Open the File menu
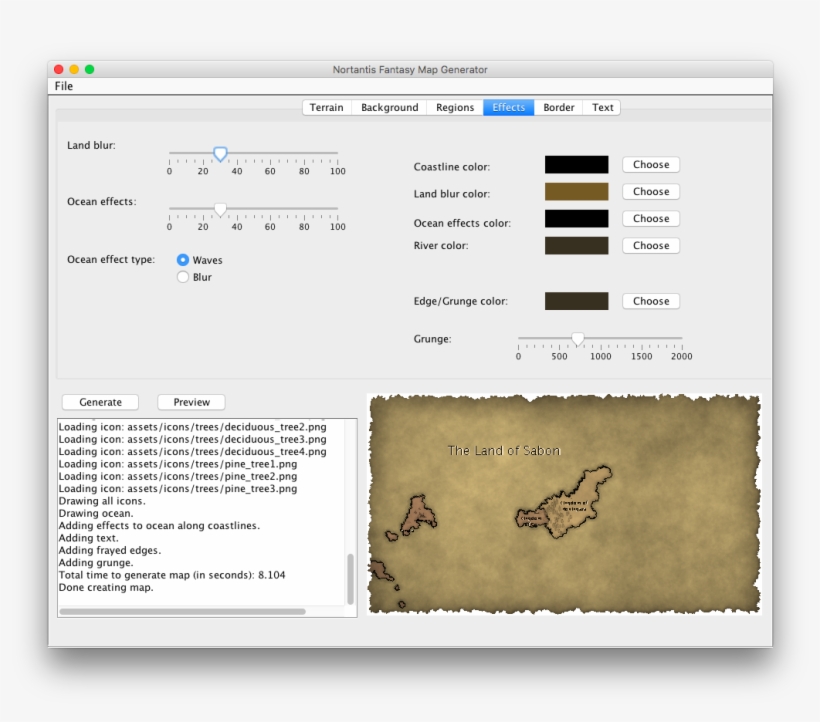Image resolution: width=820 pixels, height=722 pixels. point(64,86)
